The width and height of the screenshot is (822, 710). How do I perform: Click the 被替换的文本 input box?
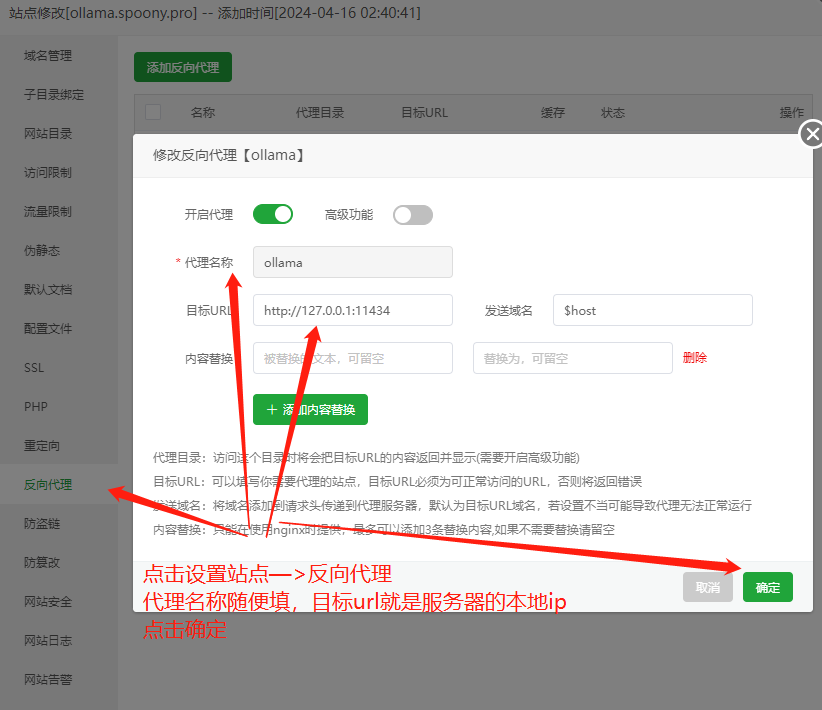pyautogui.click(x=352, y=358)
